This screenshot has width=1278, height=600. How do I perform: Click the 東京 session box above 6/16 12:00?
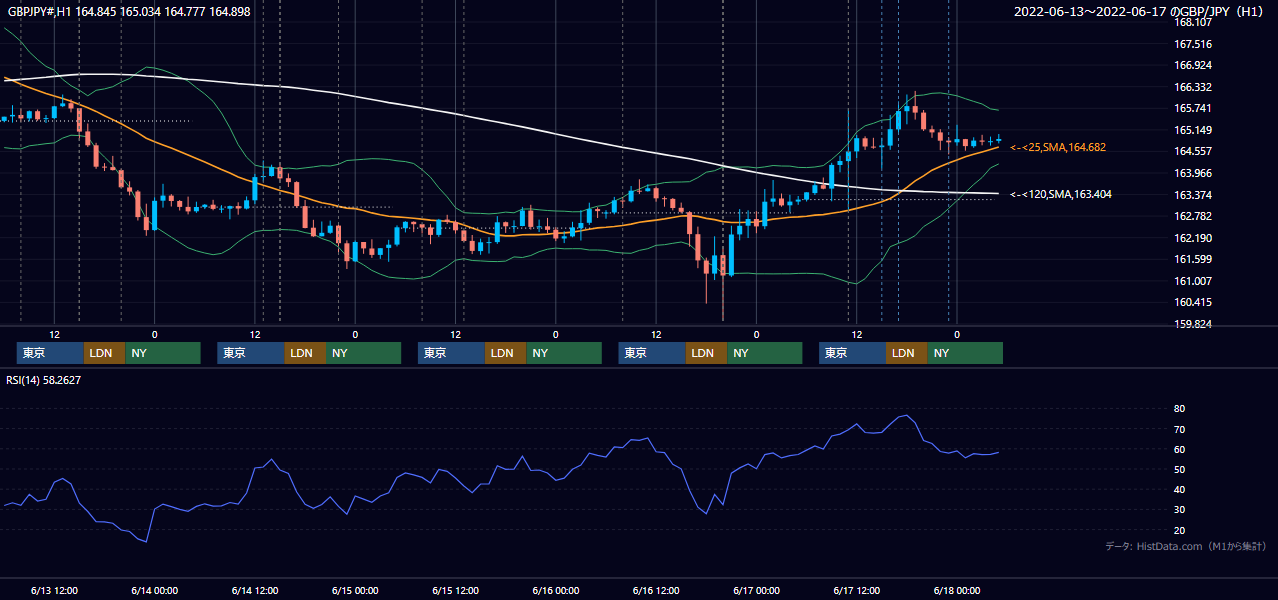coord(652,353)
